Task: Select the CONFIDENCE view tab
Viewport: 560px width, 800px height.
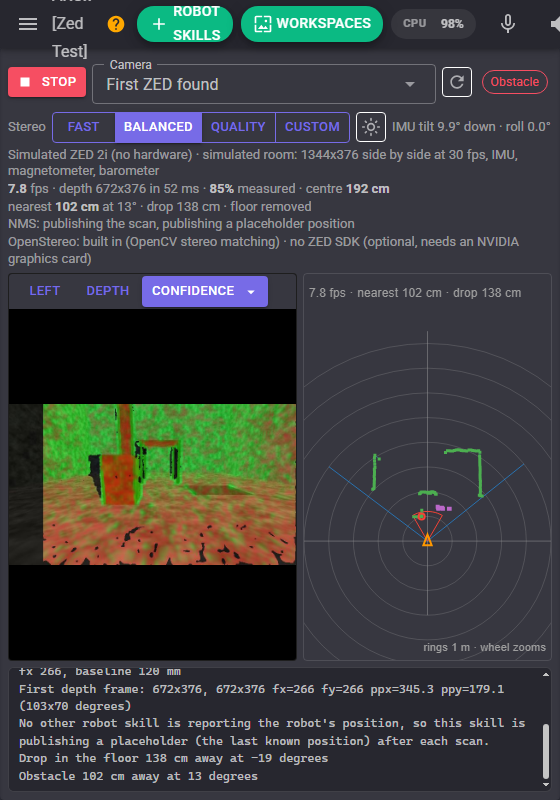Action: tap(193, 291)
